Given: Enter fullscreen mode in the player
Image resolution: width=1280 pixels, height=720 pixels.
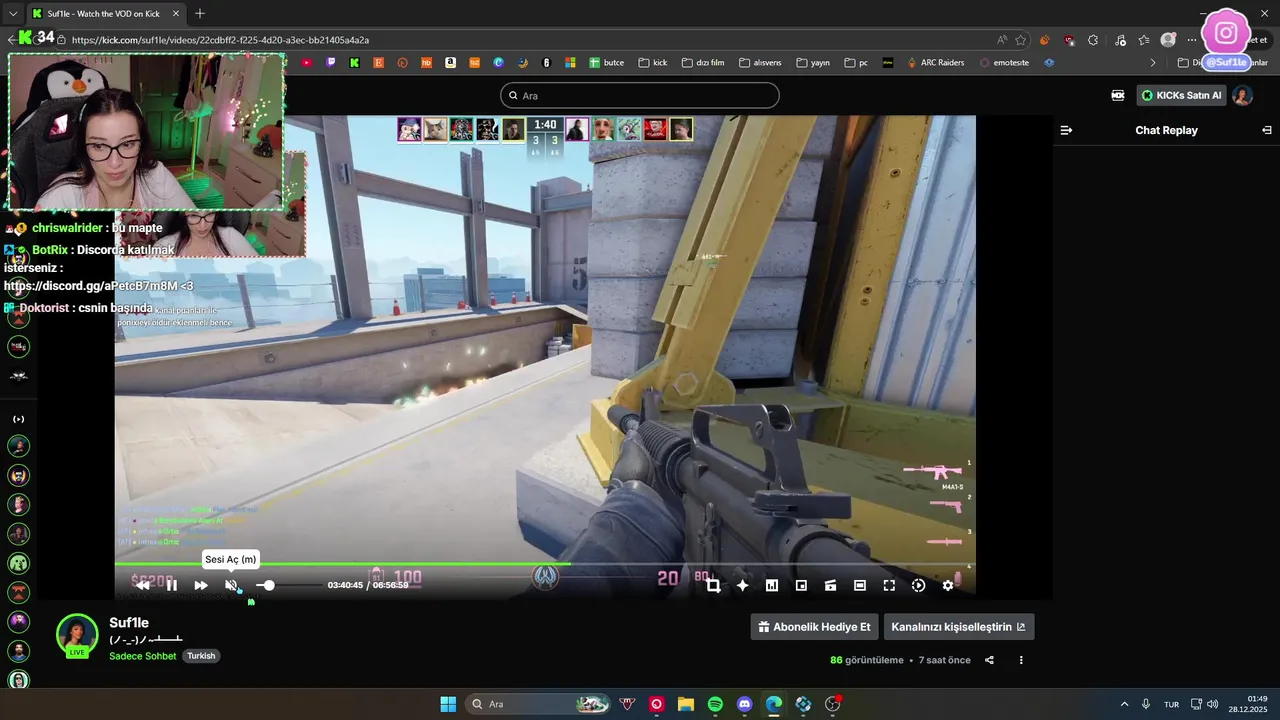Looking at the screenshot, I should [889, 586].
